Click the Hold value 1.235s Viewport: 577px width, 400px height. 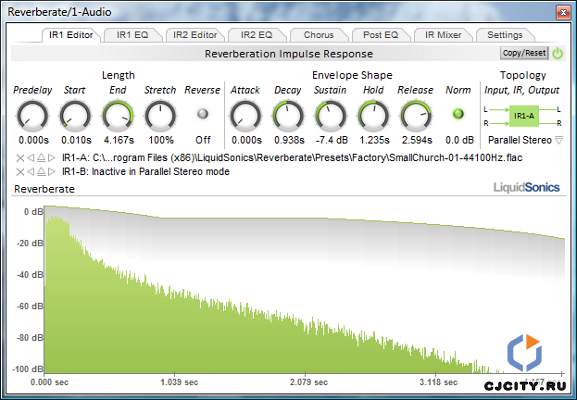click(x=374, y=140)
